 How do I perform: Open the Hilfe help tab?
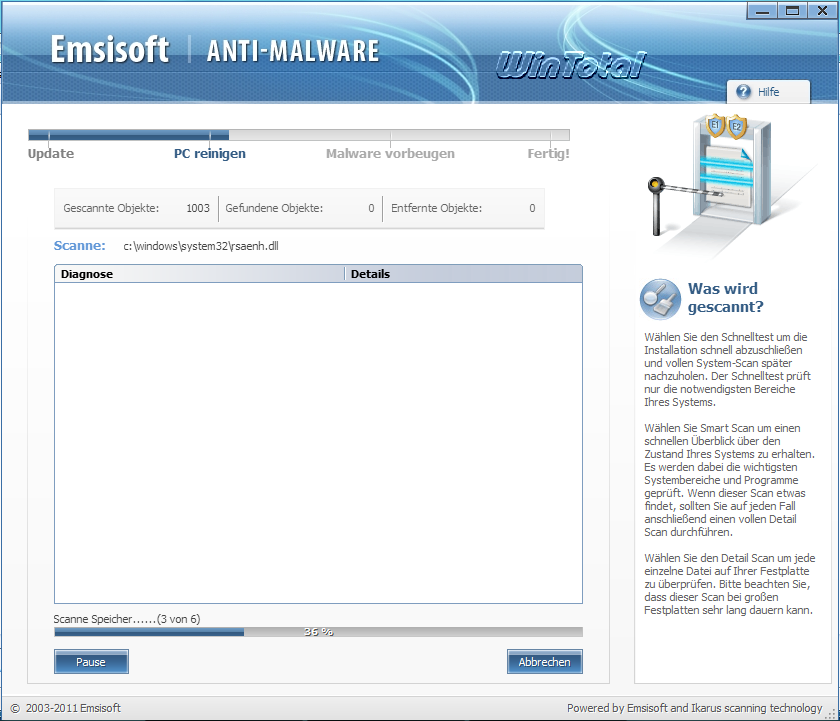point(768,92)
